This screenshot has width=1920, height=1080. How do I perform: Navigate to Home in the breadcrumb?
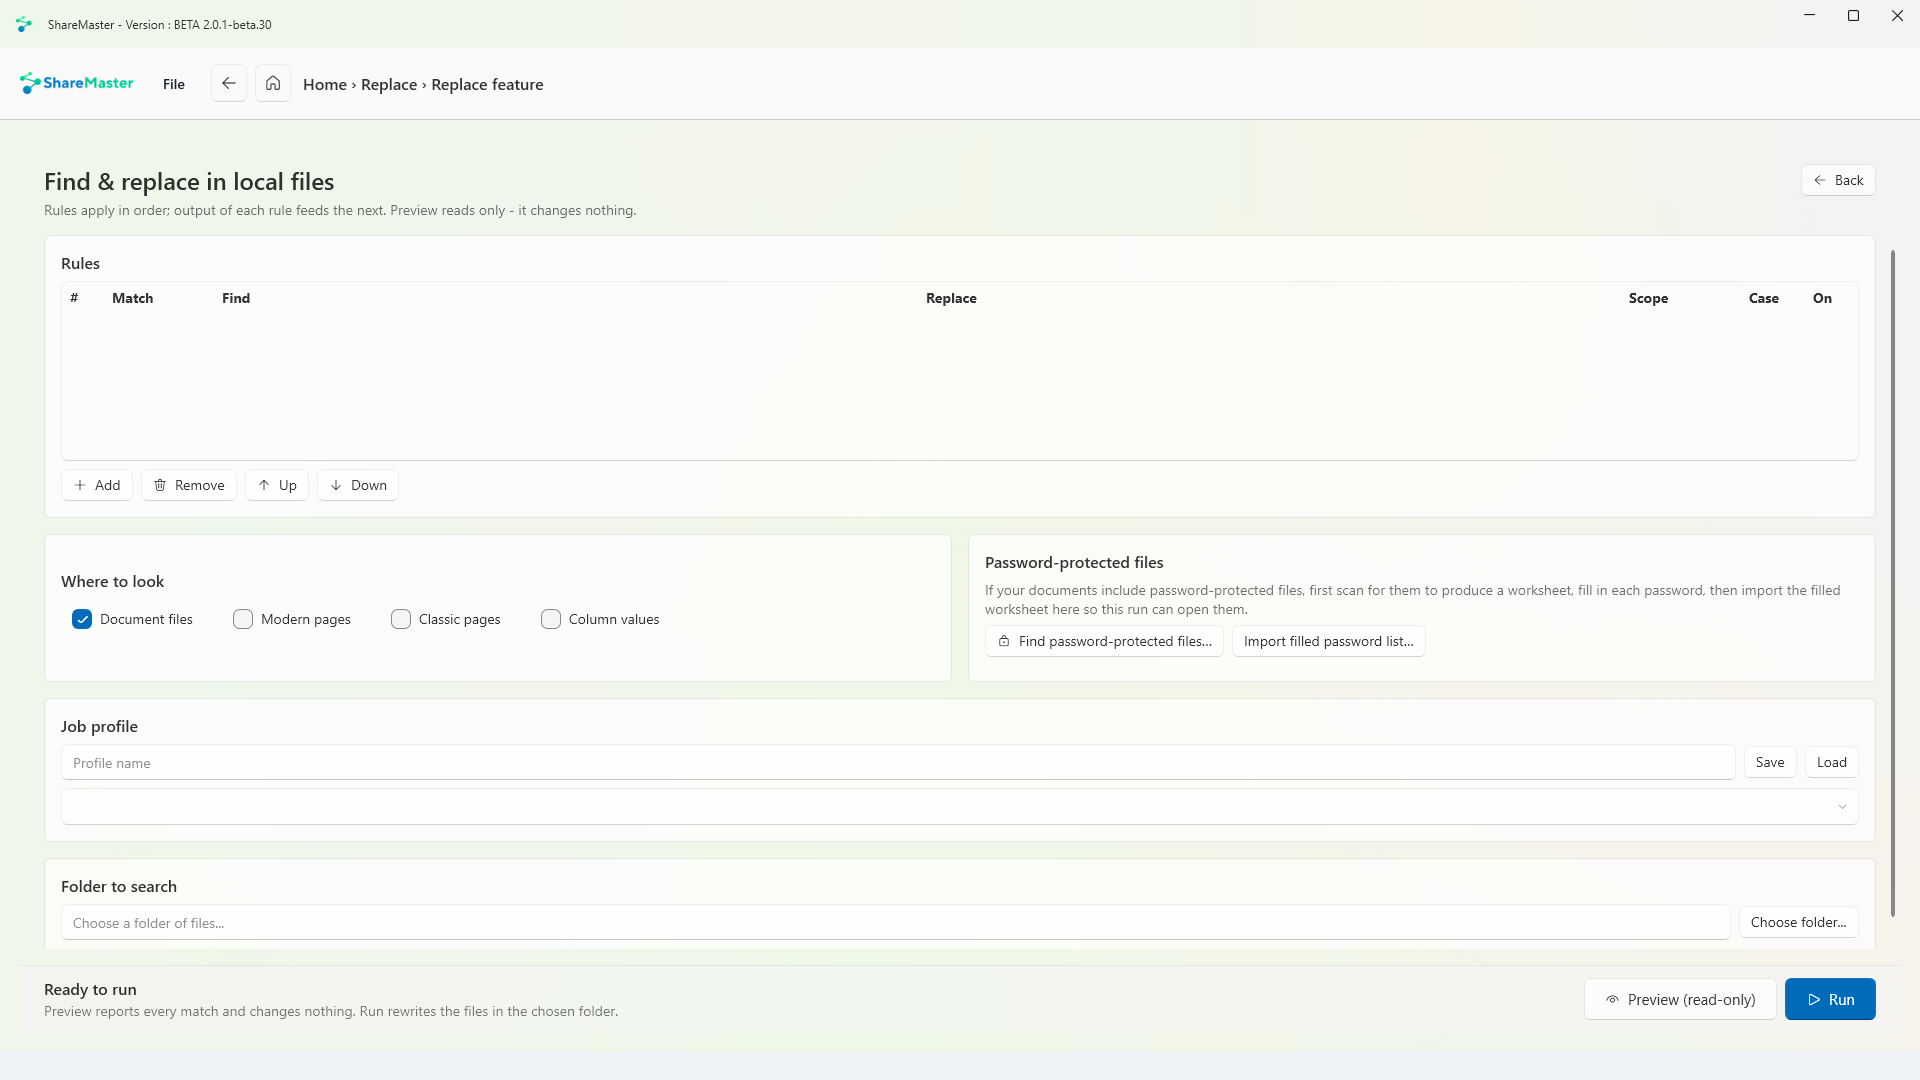pos(325,85)
